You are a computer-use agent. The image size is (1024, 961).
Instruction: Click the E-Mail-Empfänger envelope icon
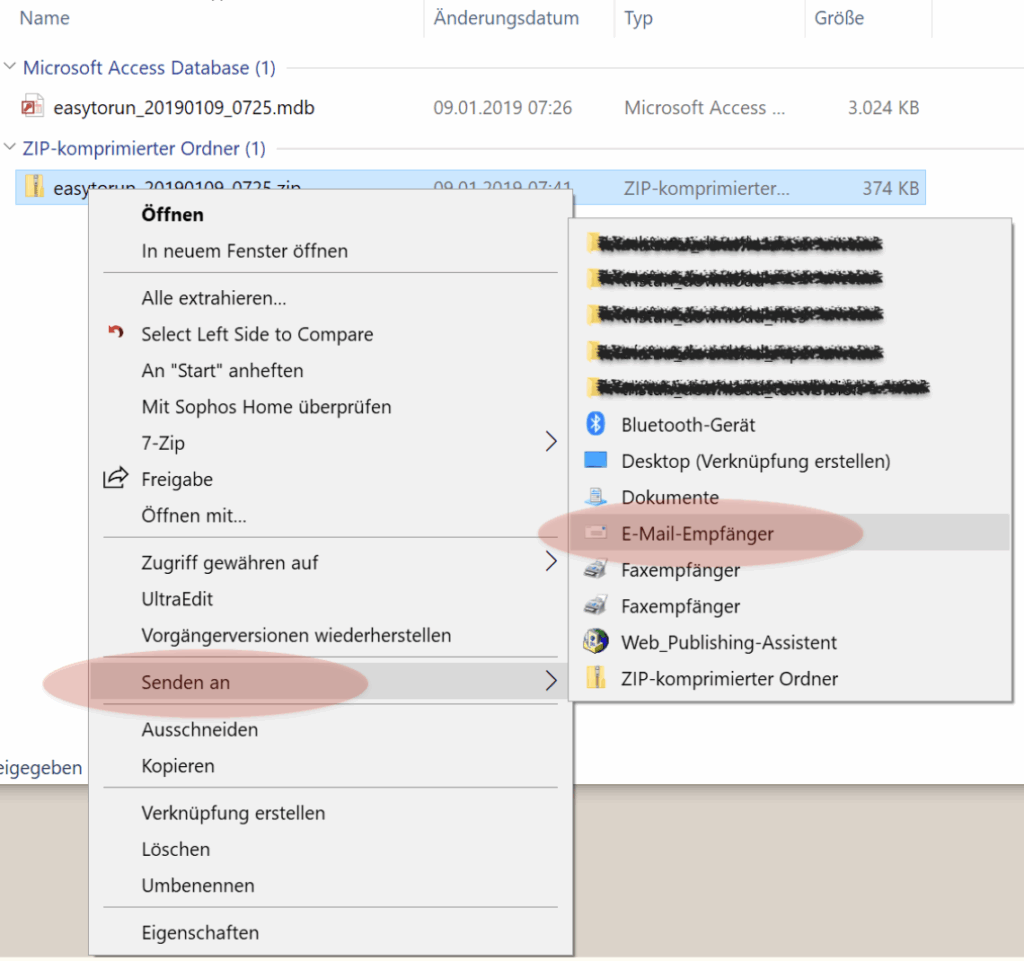pos(596,534)
